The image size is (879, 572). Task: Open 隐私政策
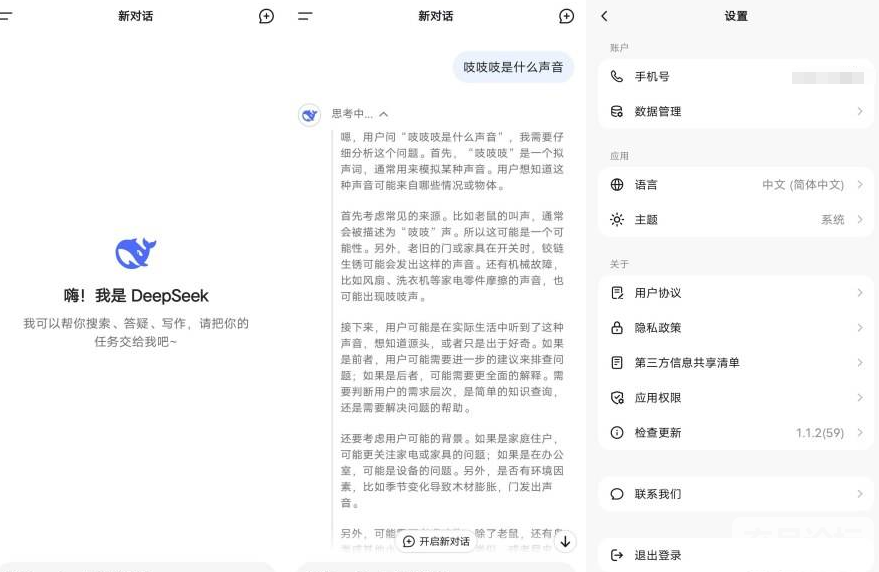735,327
